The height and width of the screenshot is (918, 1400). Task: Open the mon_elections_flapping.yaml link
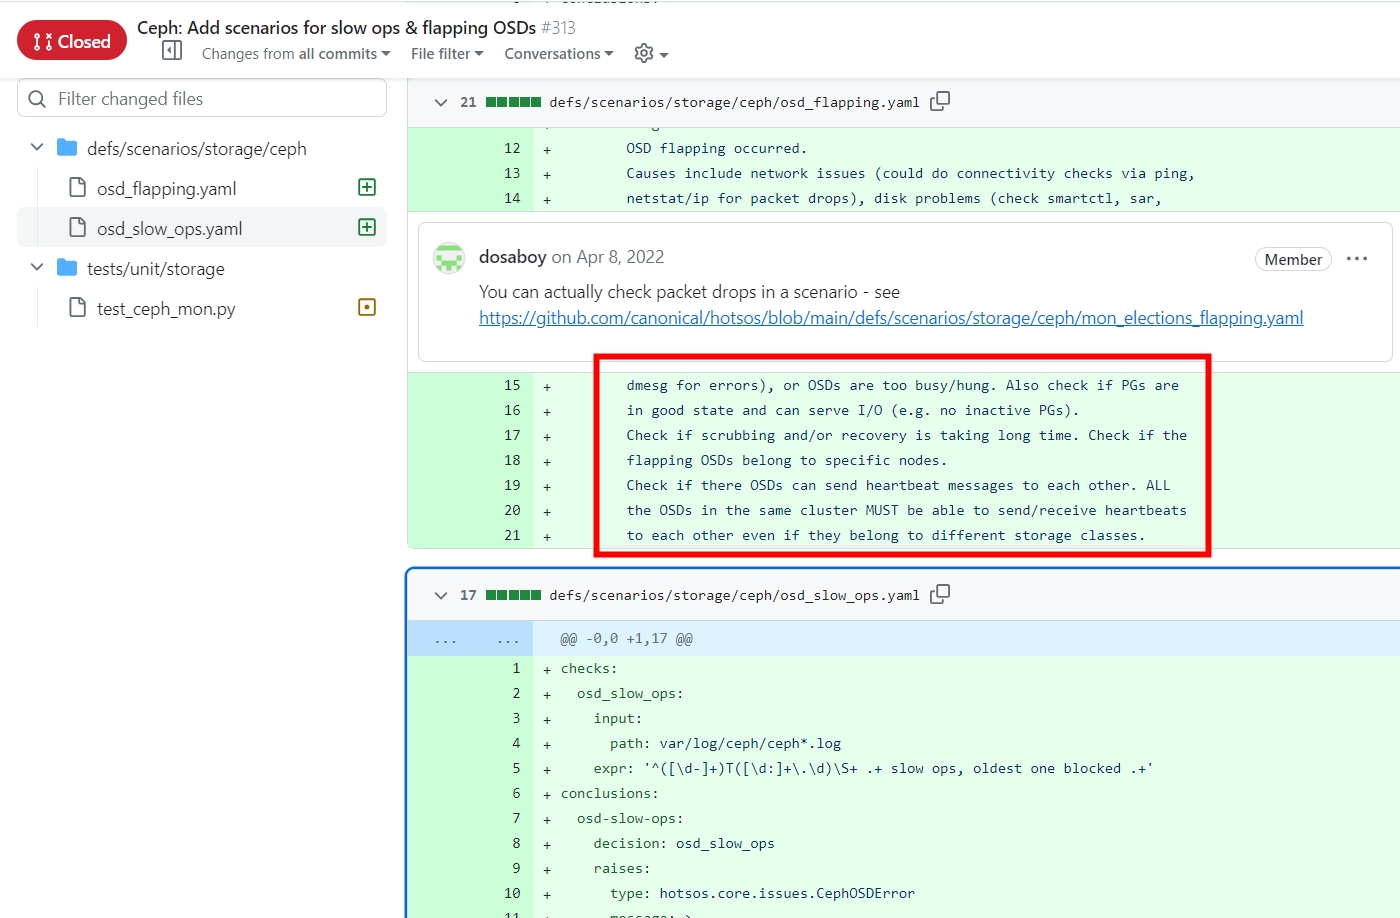tap(891, 318)
